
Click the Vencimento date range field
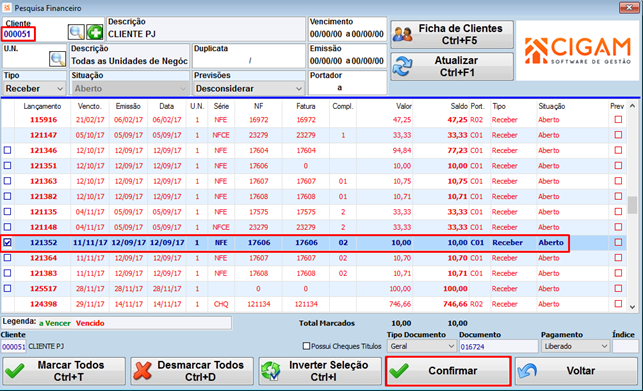coord(347,34)
